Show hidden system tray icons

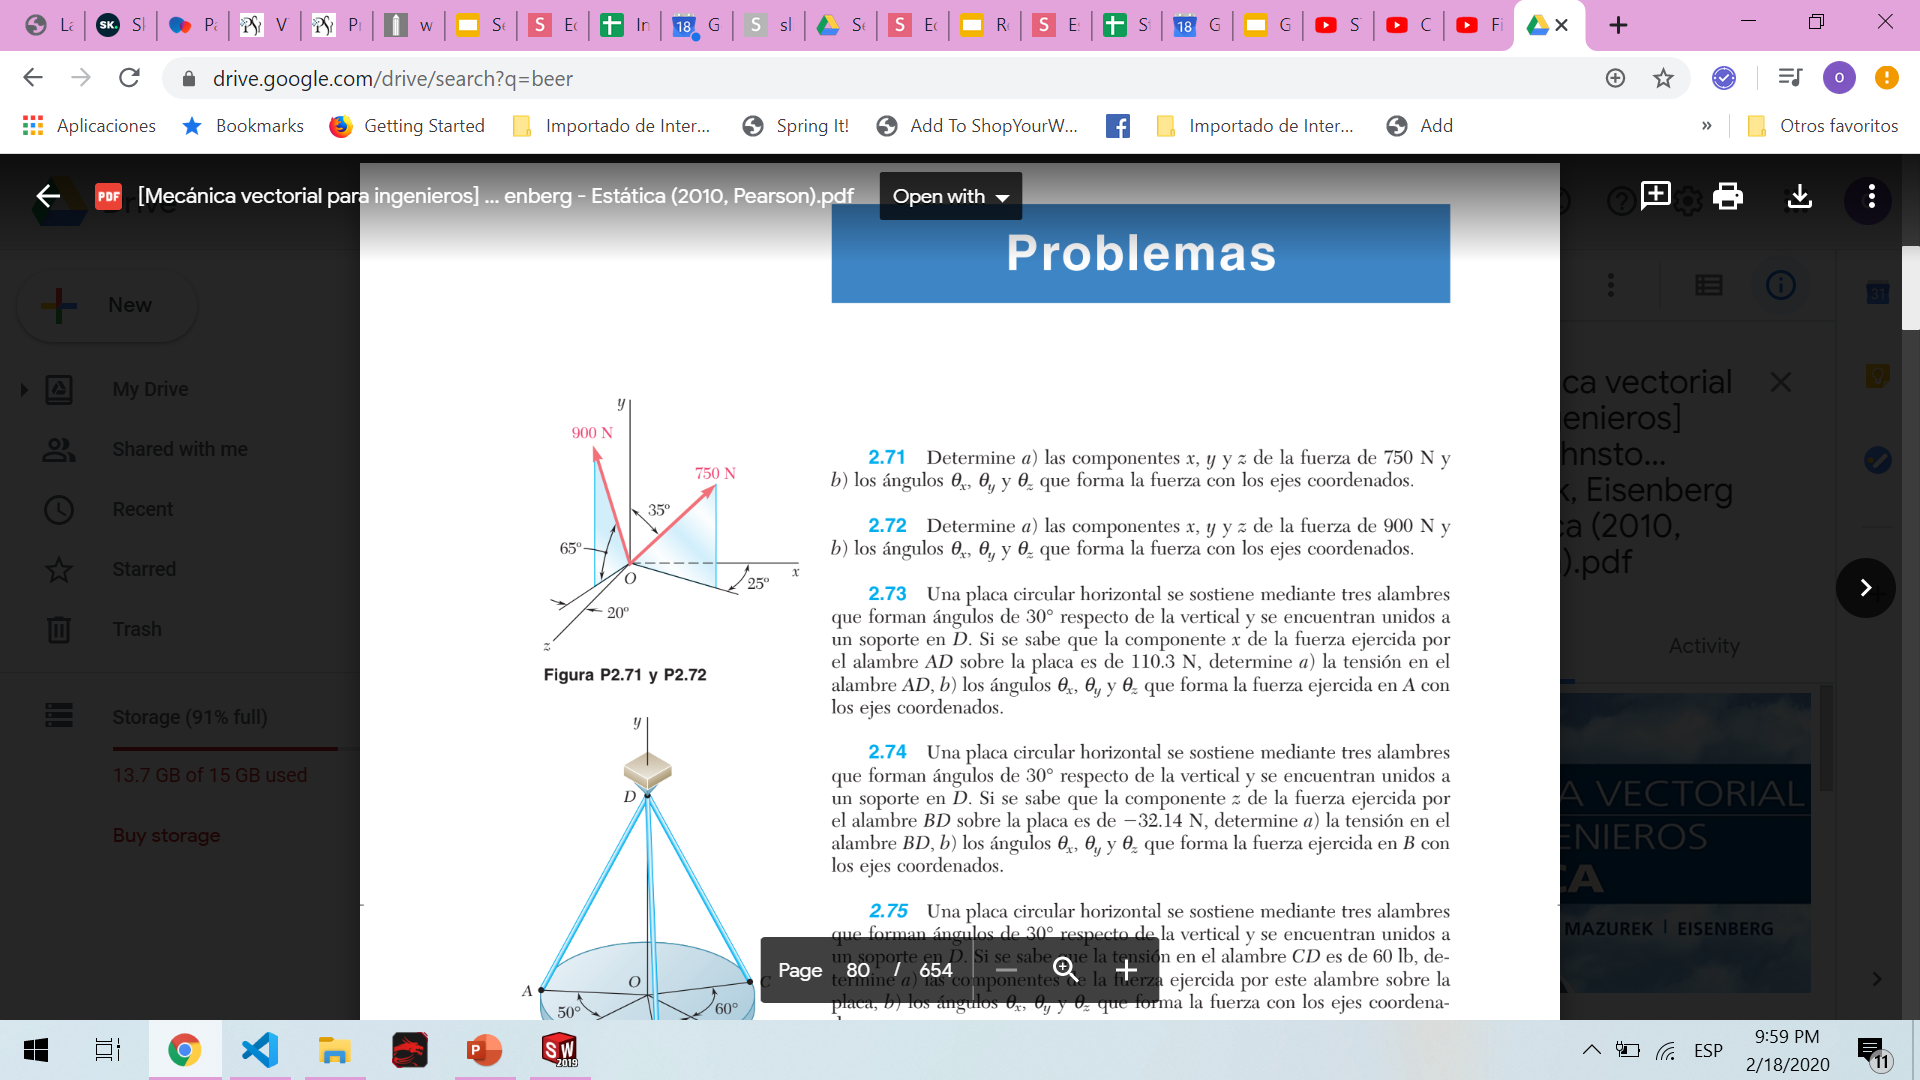click(1591, 1050)
